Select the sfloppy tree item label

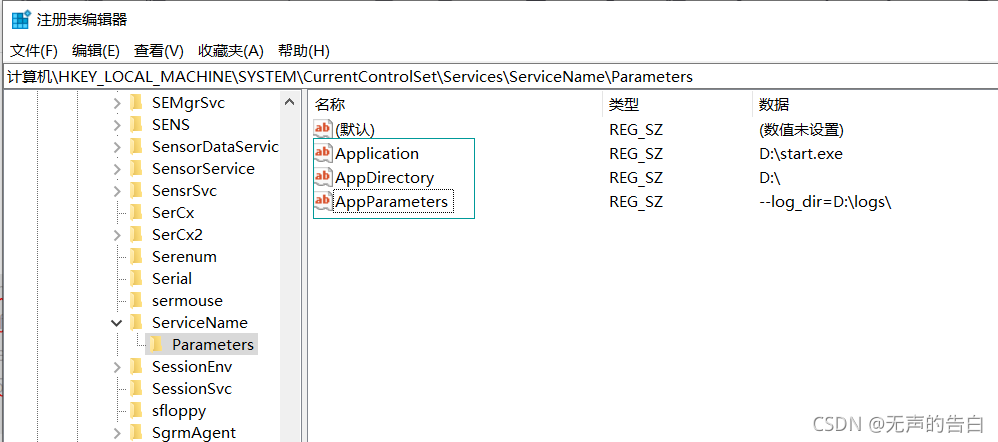point(179,411)
